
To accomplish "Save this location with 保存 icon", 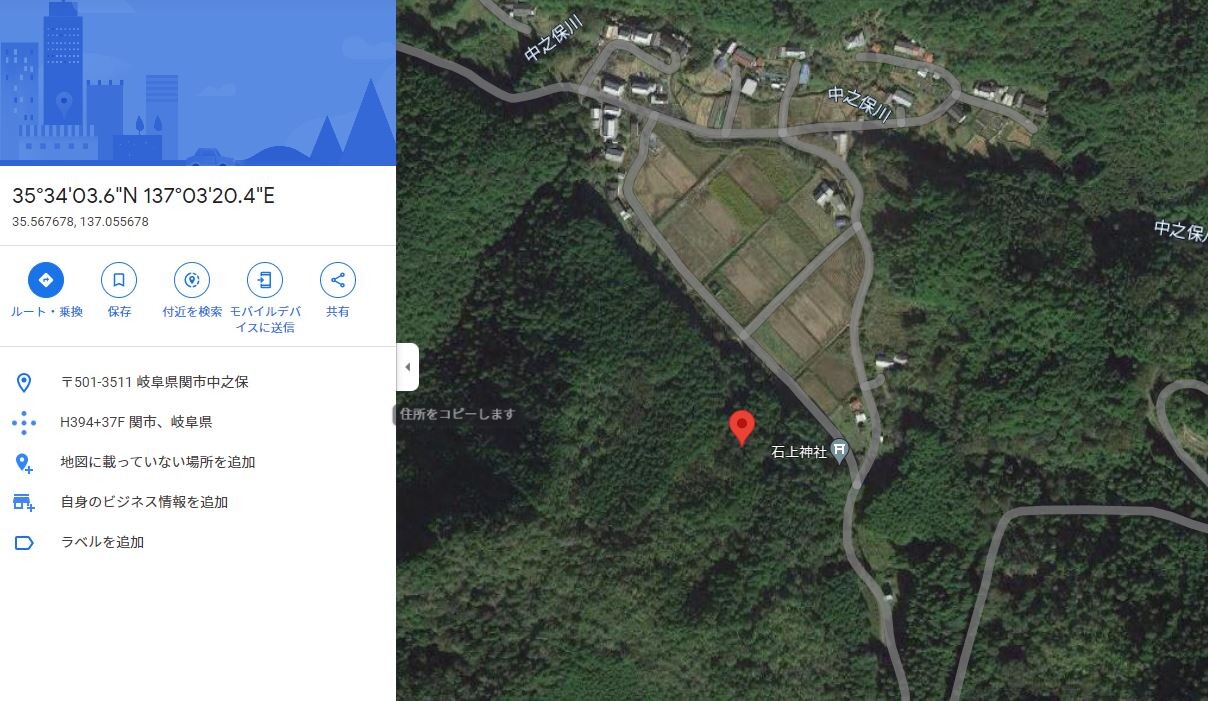I will click(119, 280).
